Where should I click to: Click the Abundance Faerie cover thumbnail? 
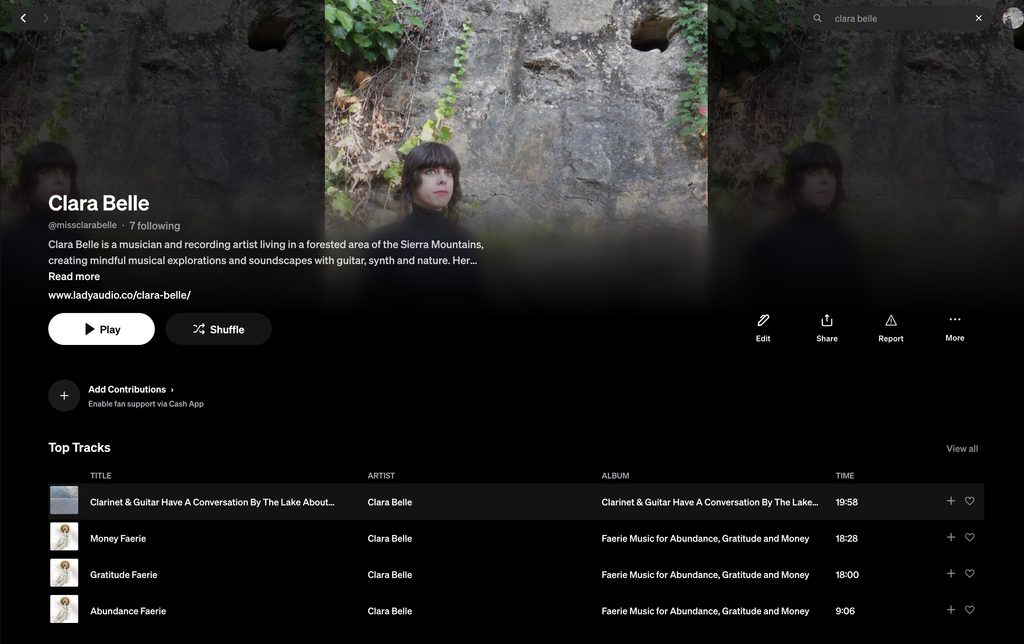tap(64, 609)
